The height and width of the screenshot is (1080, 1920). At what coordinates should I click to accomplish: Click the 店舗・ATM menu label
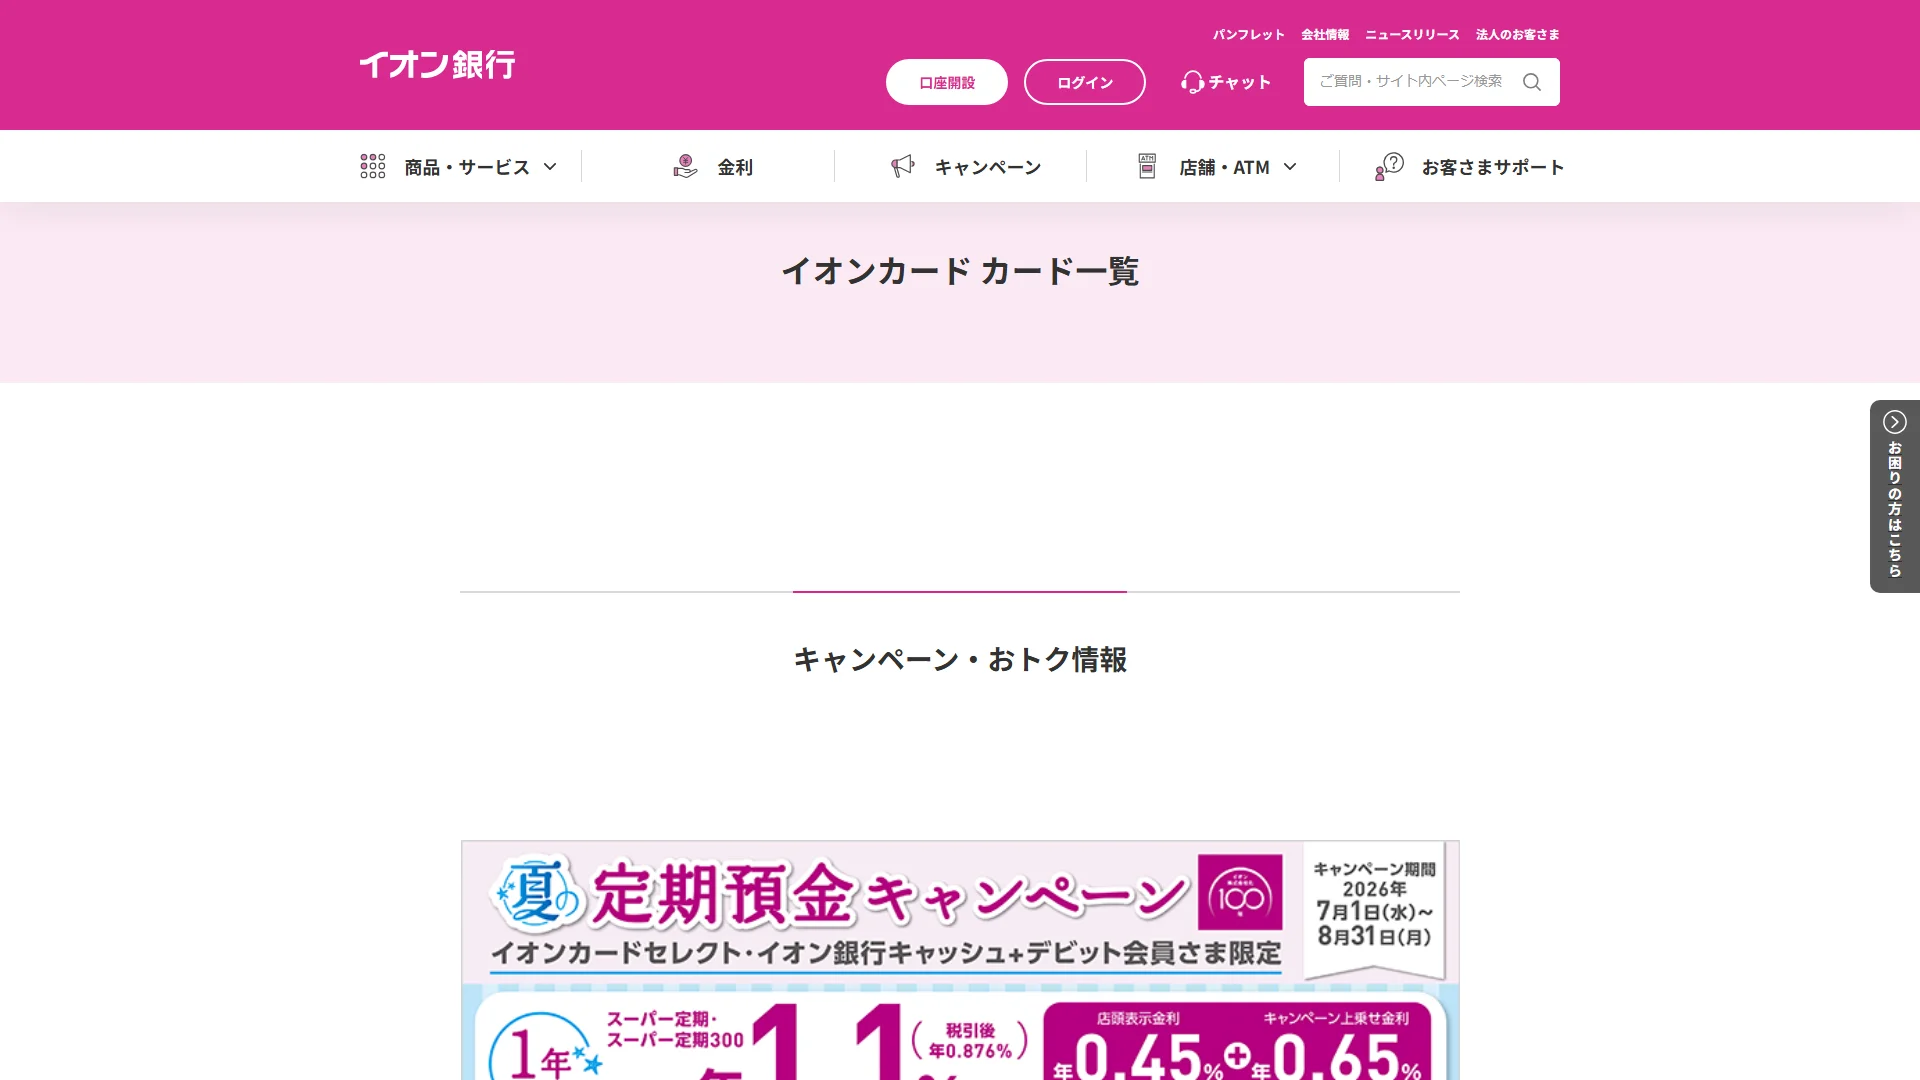(x=1224, y=167)
